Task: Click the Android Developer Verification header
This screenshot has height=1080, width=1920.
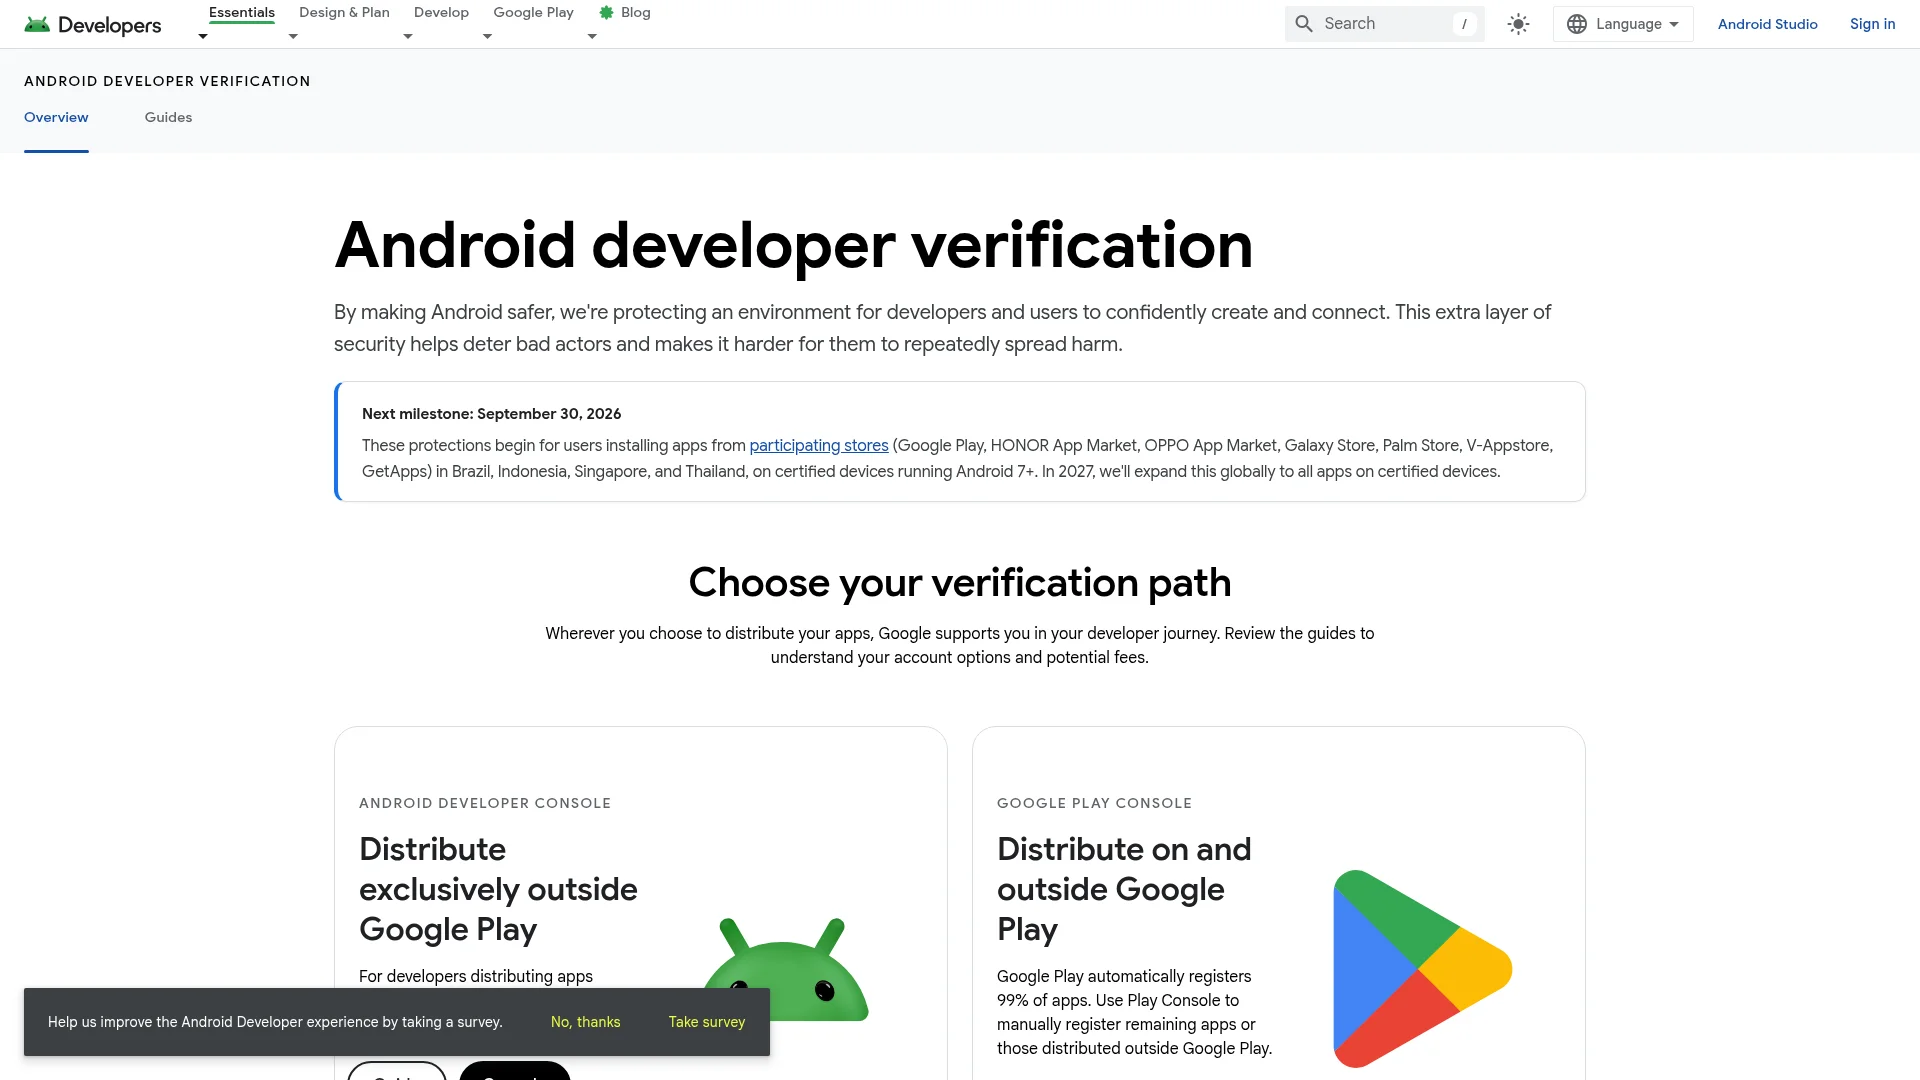Action: coord(167,81)
